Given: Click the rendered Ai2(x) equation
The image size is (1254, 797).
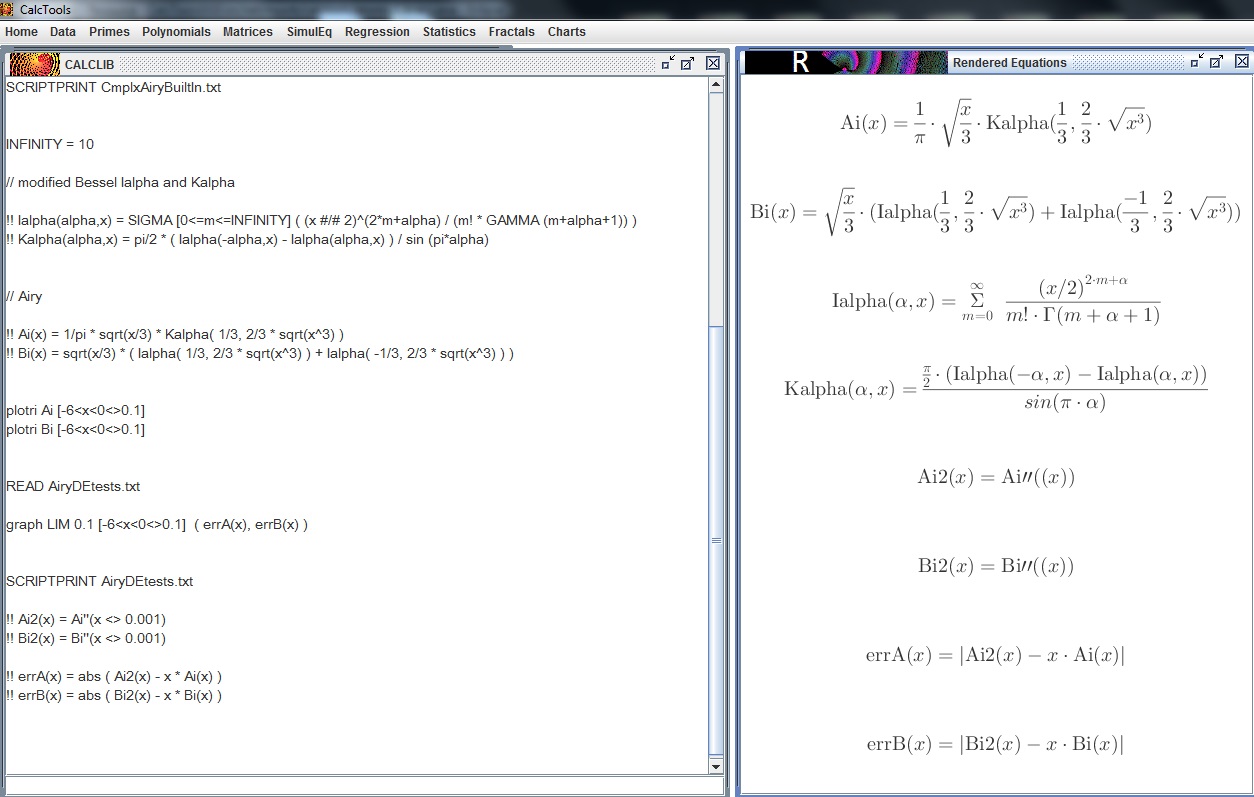Looking at the screenshot, I should [996, 477].
